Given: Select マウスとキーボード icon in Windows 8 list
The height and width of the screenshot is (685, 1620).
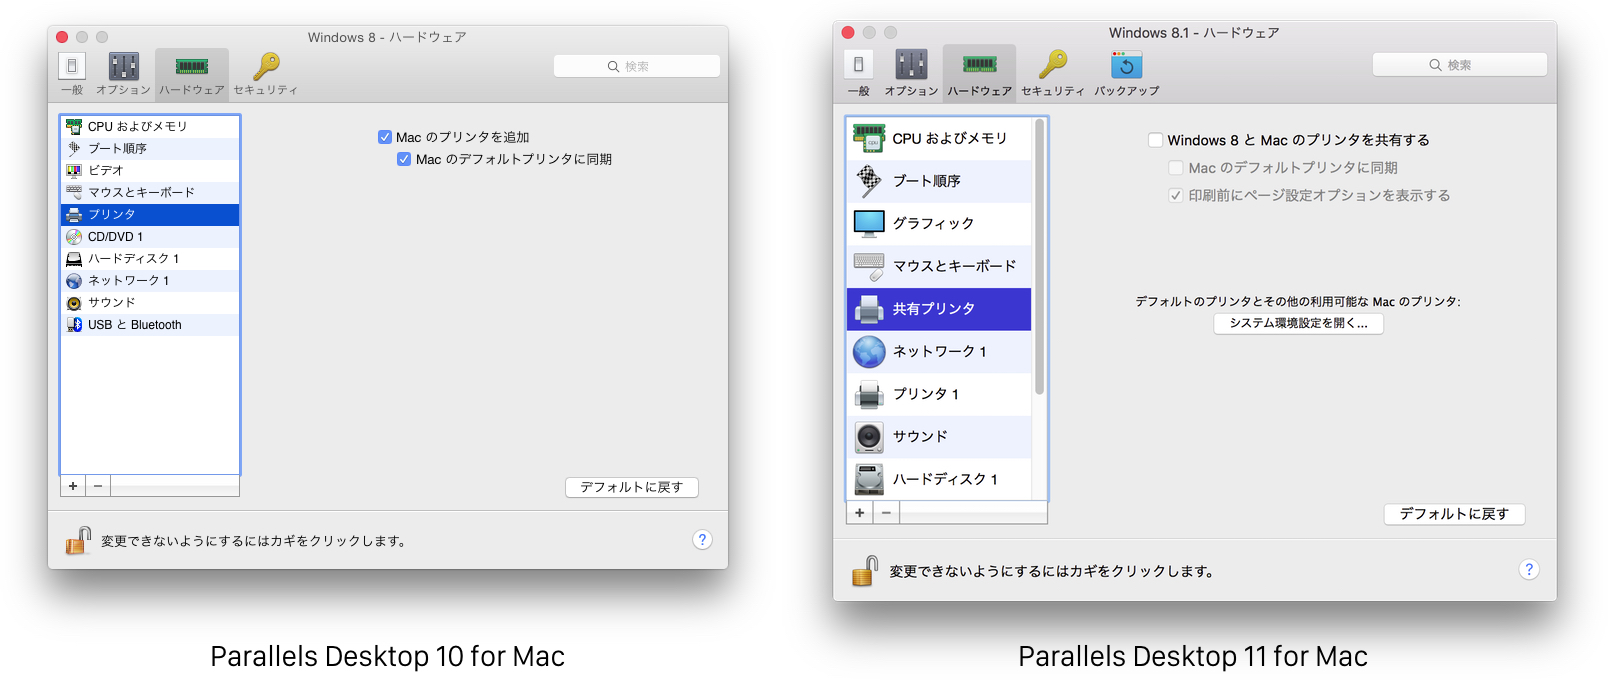Looking at the screenshot, I should click(x=74, y=192).
